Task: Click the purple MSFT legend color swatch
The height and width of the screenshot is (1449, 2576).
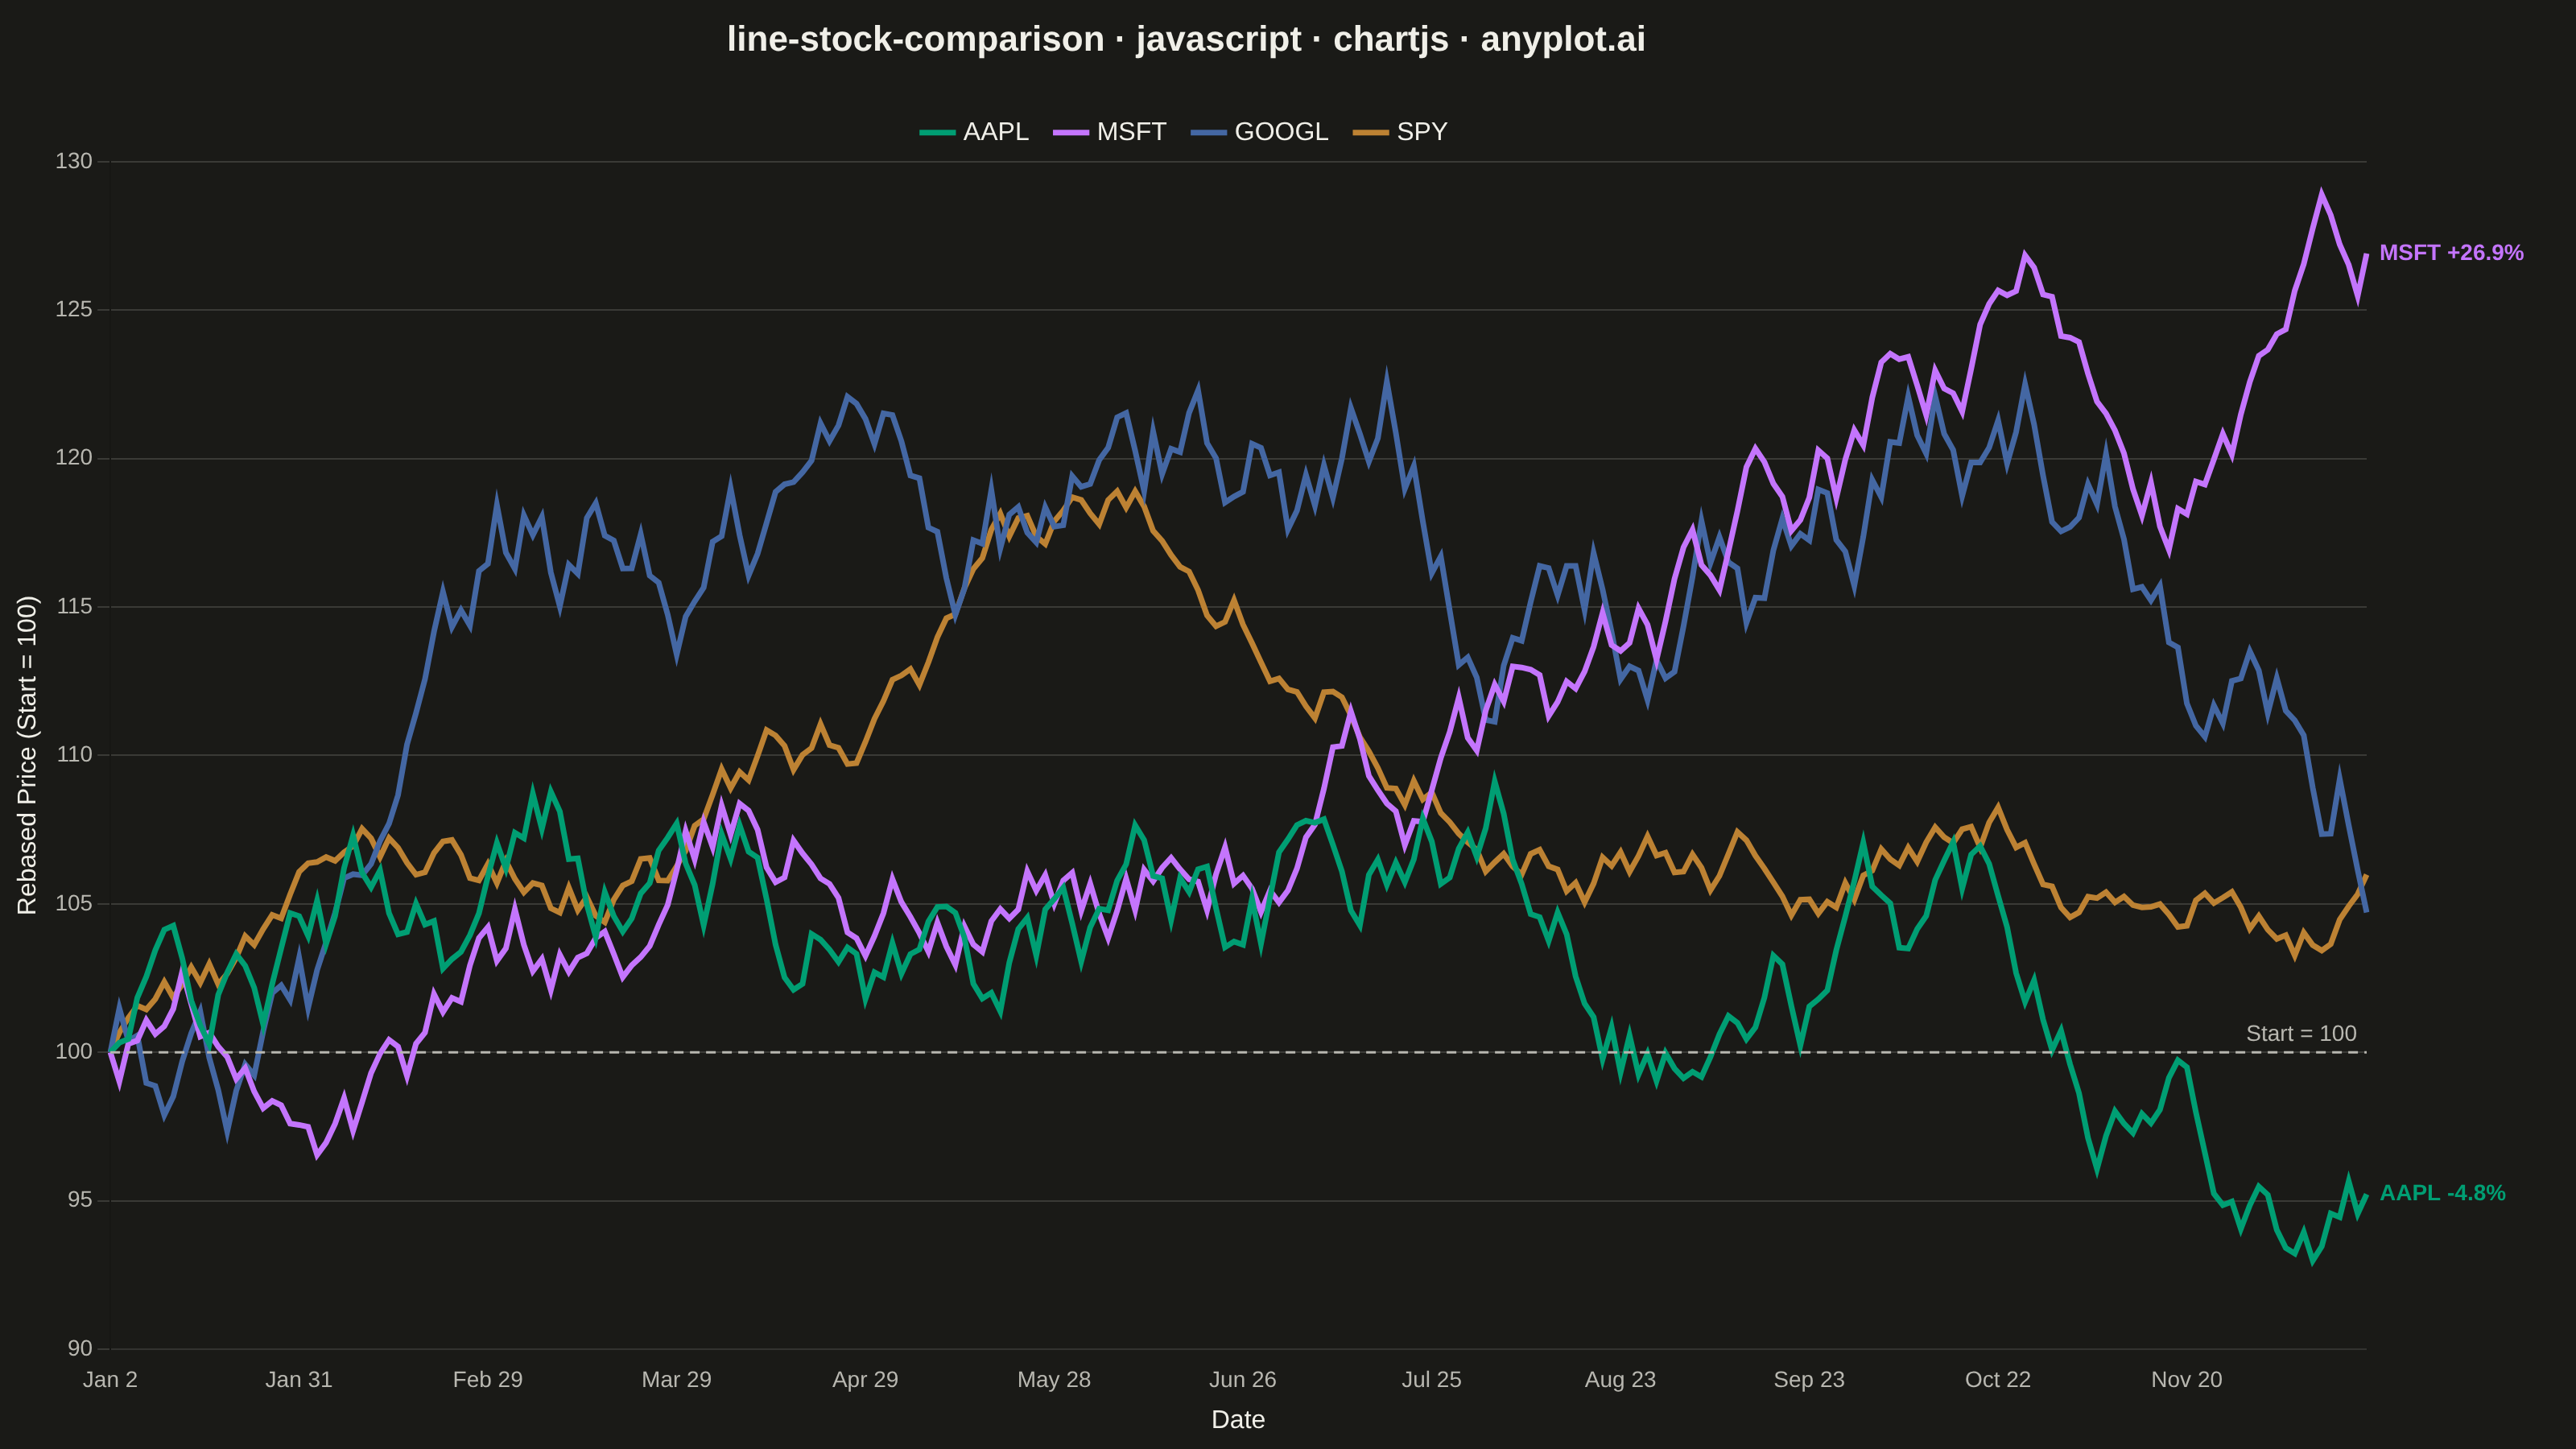Action: coord(1071,132)
